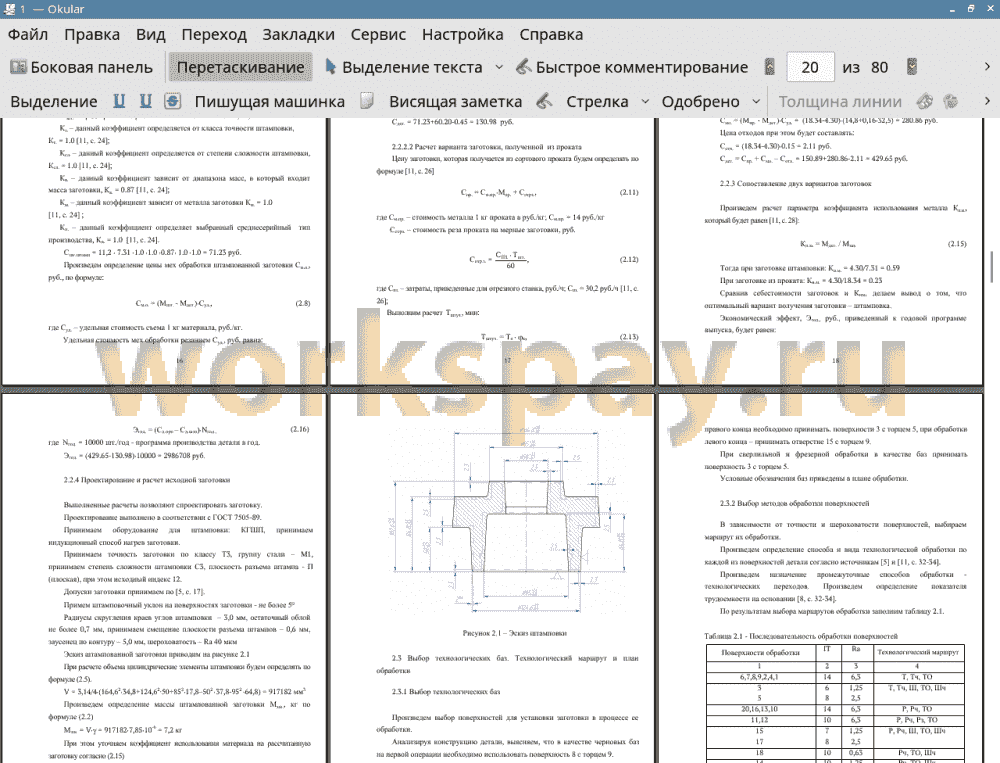The image size is (1000, 763).
Task: Open the Стрелка dropdown arrow
Action: [x=645, y=101]
